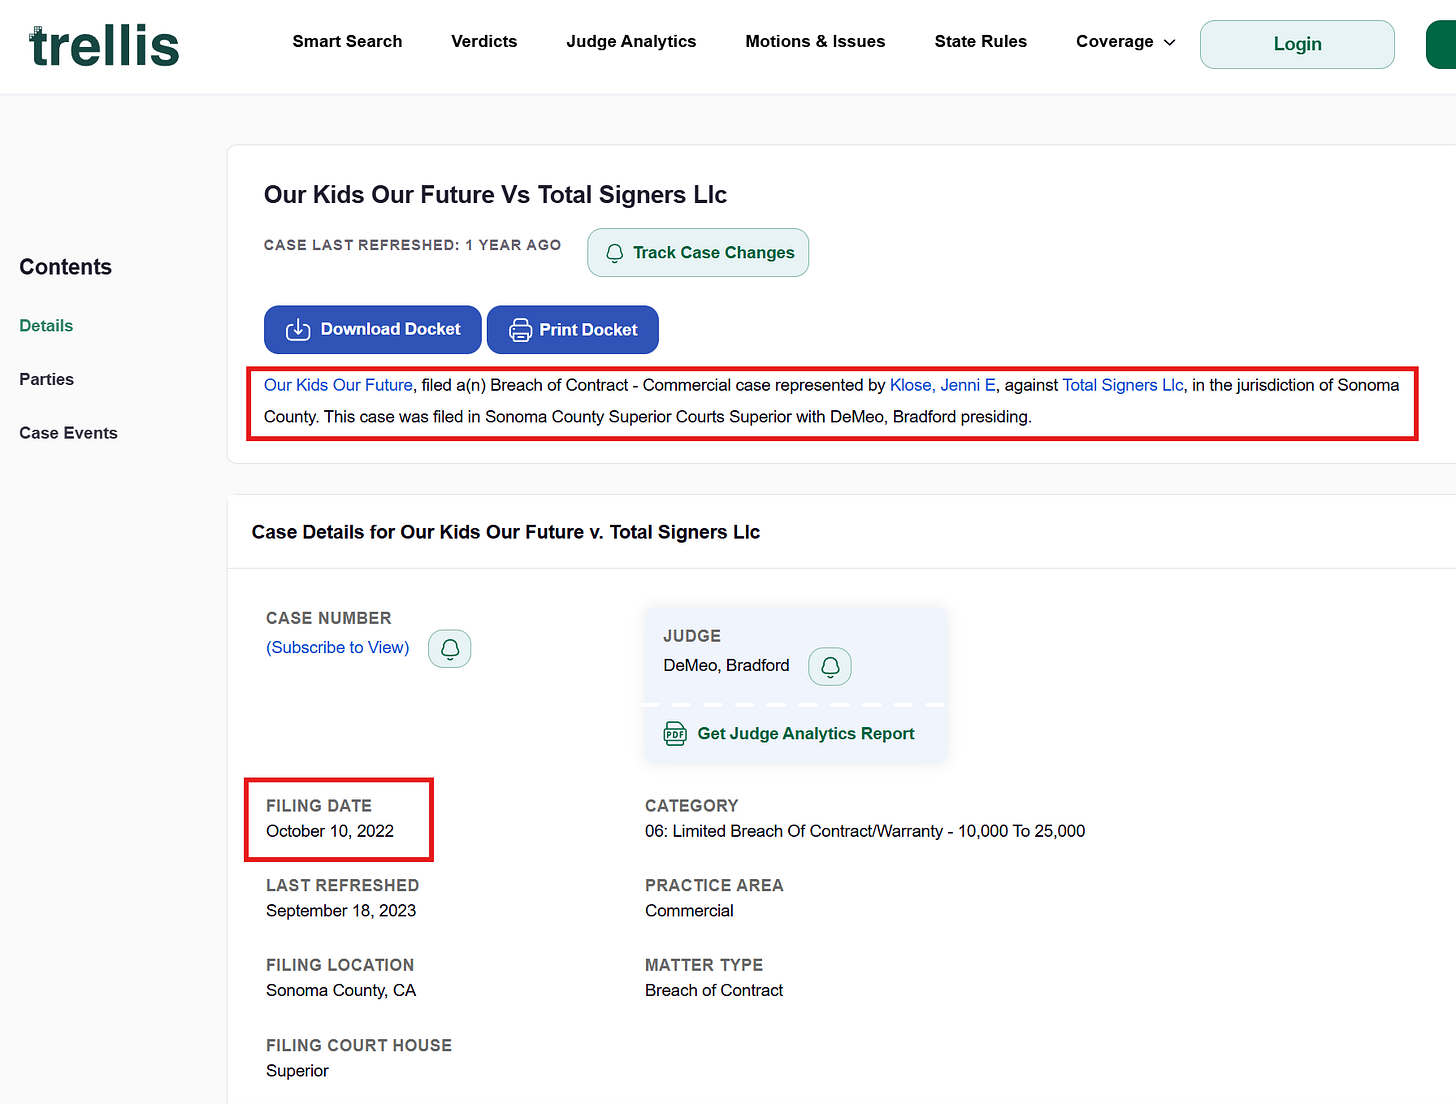Screen dimensions: 1456x1104
Task: Click last refreshed date September 18, 2023
Action: pyautogui.click(x=341, y=911)
